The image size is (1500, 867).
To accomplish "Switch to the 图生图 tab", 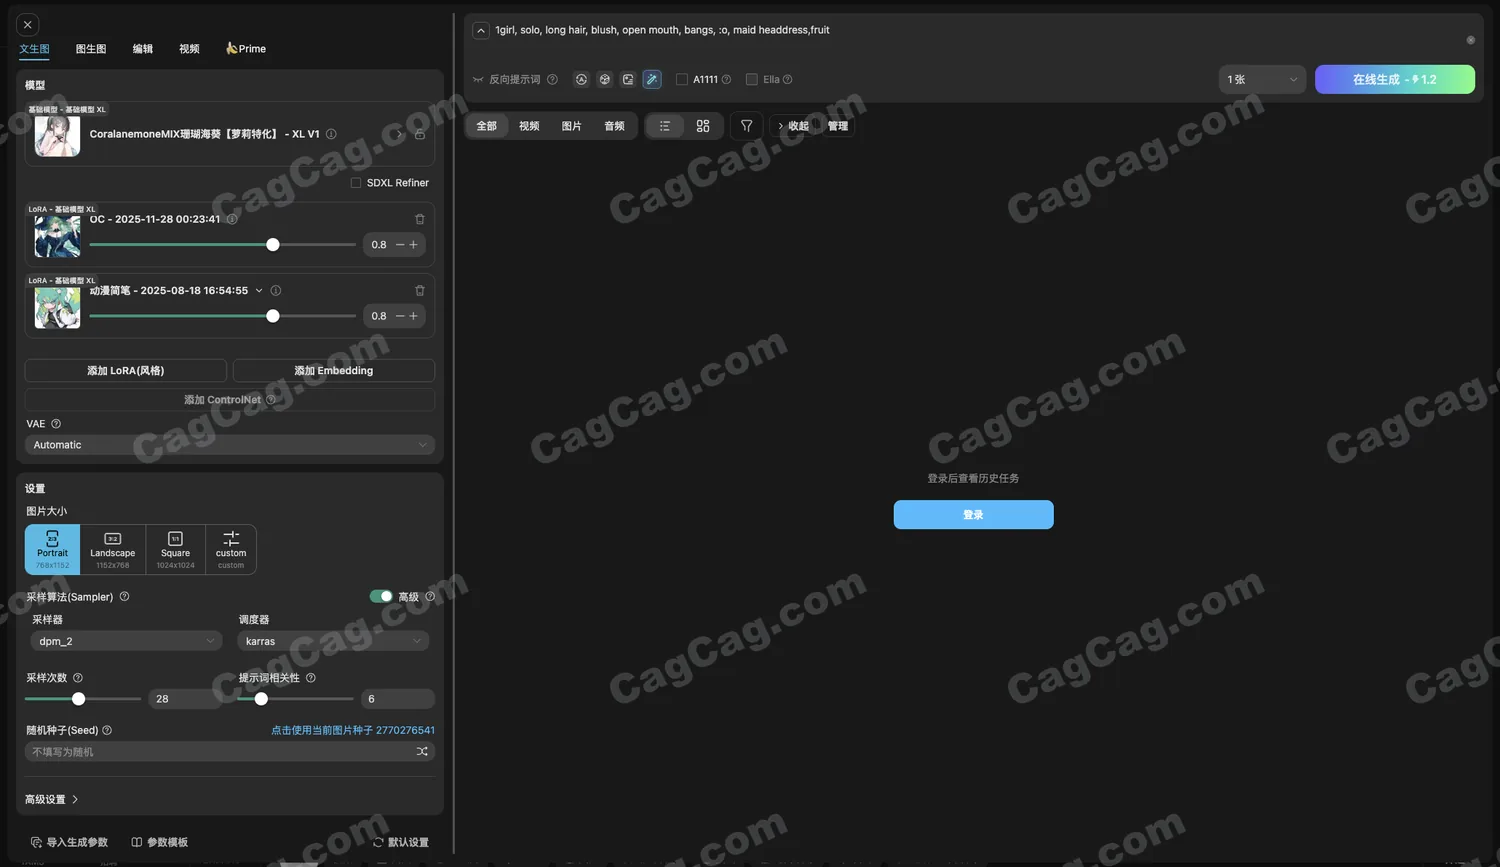I will (91, 49).
